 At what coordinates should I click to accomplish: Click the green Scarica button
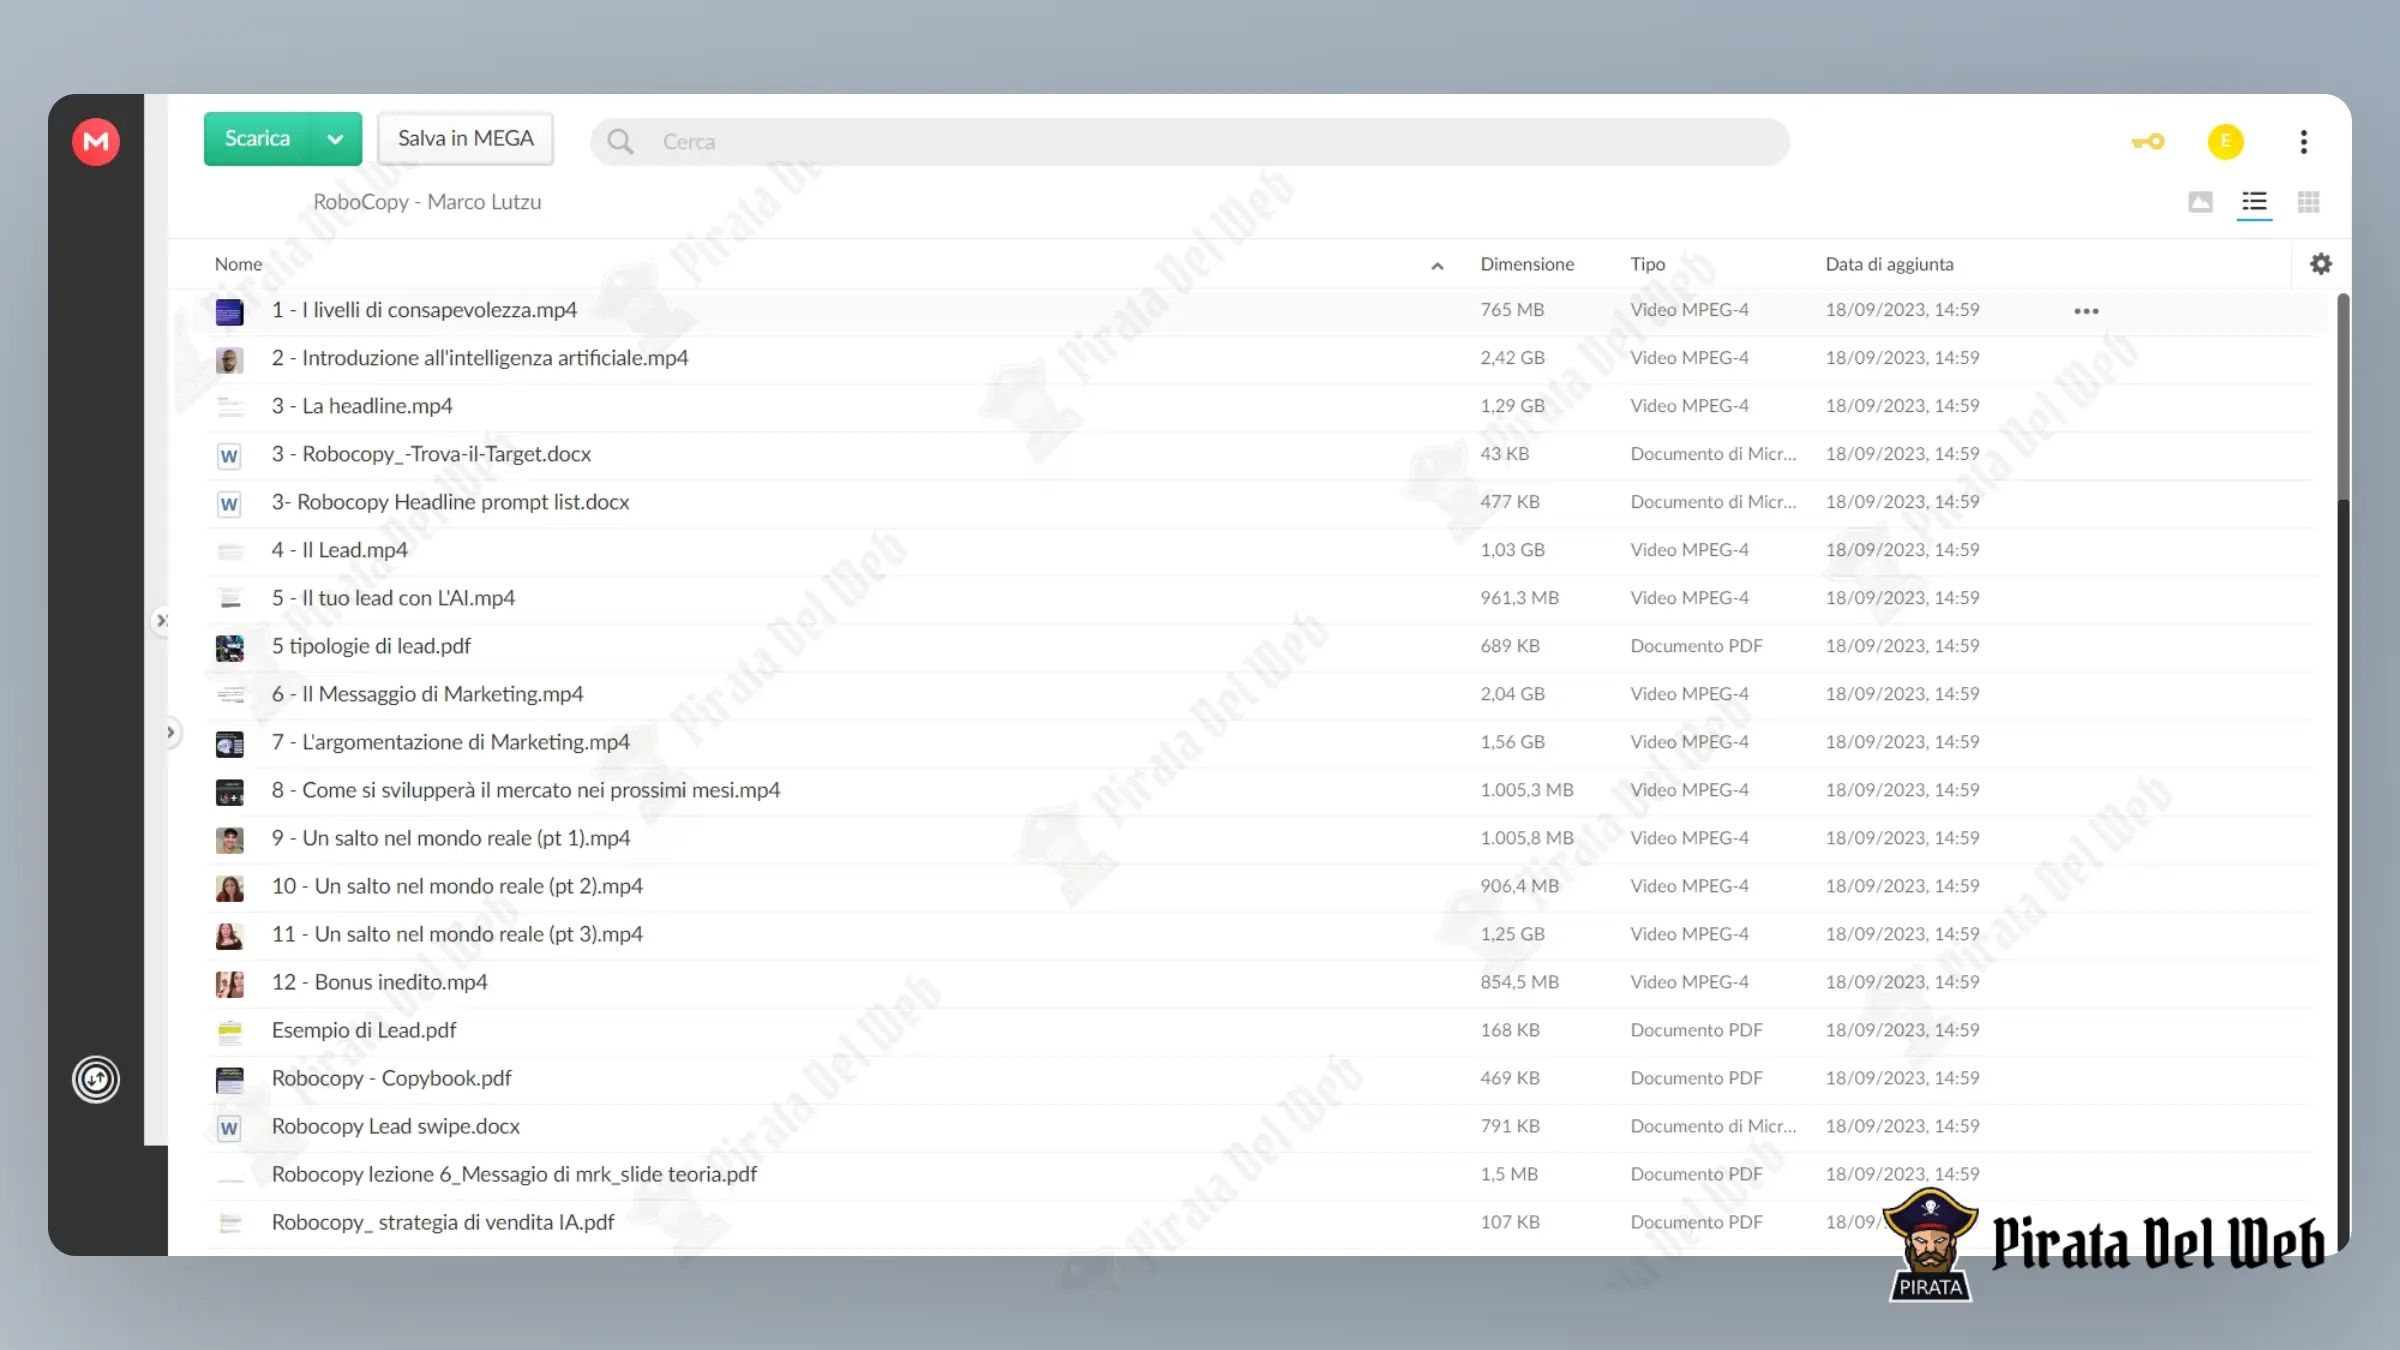click(x=257, y=139)
